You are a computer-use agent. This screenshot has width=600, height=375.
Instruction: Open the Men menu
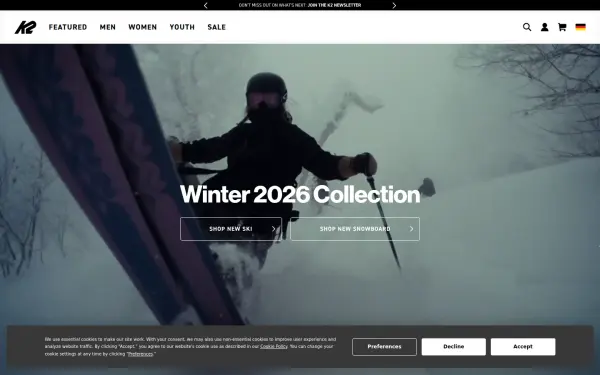(108, 27)
